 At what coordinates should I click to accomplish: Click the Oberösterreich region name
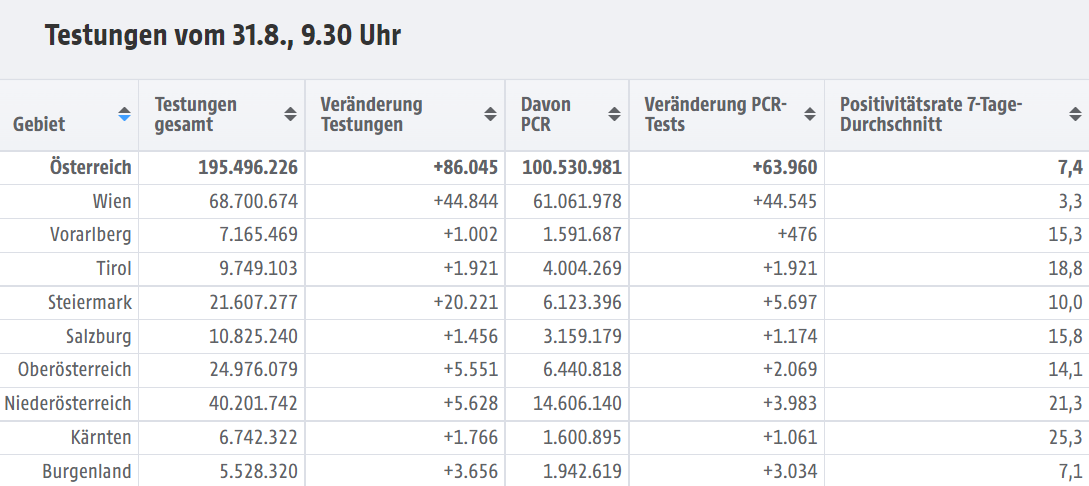coord(74,369)
